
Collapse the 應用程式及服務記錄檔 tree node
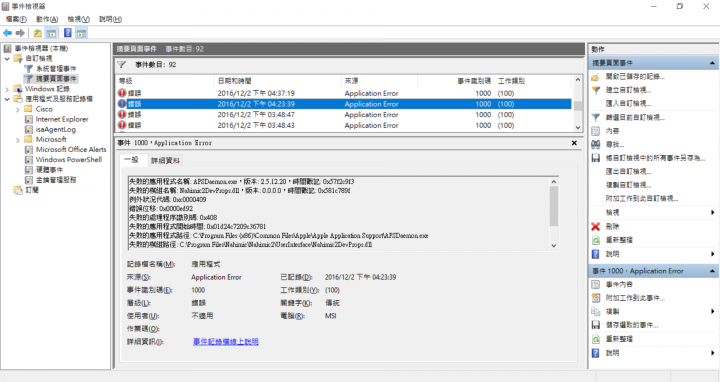click(x=7, y=99)
